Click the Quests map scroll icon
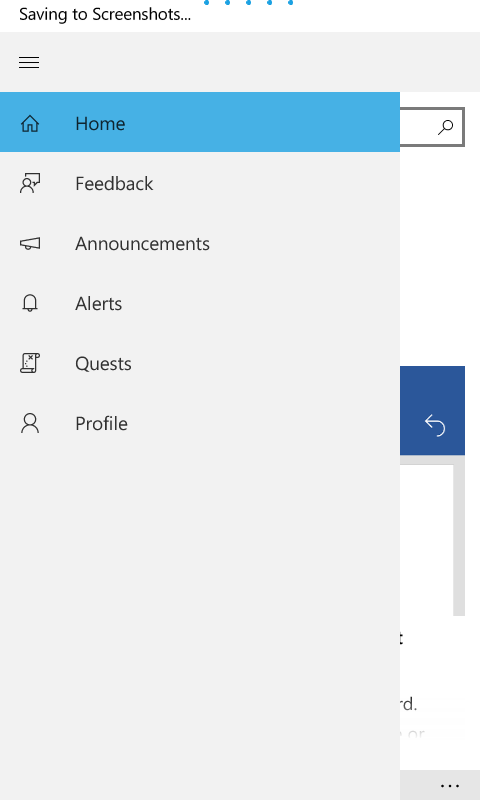Image resolution: width=480 pixels, height=800 pixels. pyautogui.click(x=30, y=363)
